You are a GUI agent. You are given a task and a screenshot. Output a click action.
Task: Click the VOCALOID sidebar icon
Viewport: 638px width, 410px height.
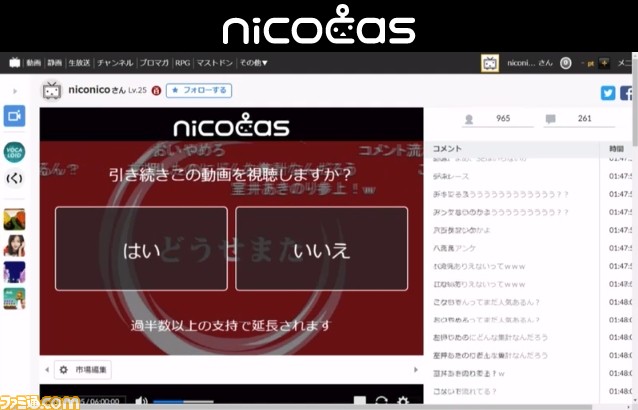pyautogui.click(x=14, y=152)
